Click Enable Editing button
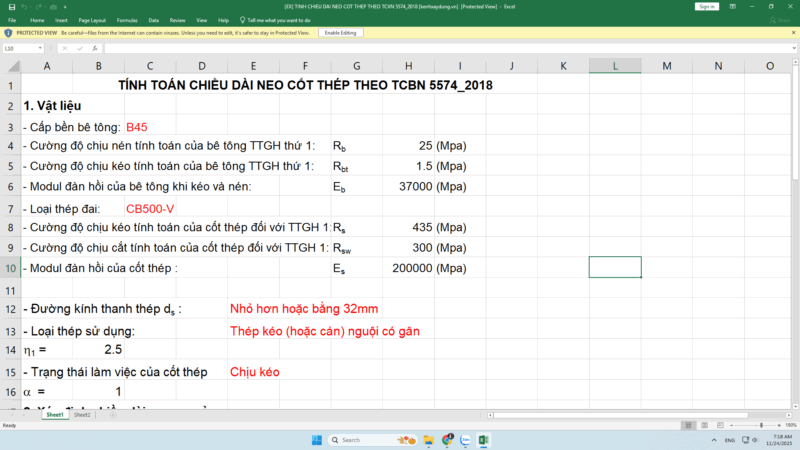 (340, 33)
